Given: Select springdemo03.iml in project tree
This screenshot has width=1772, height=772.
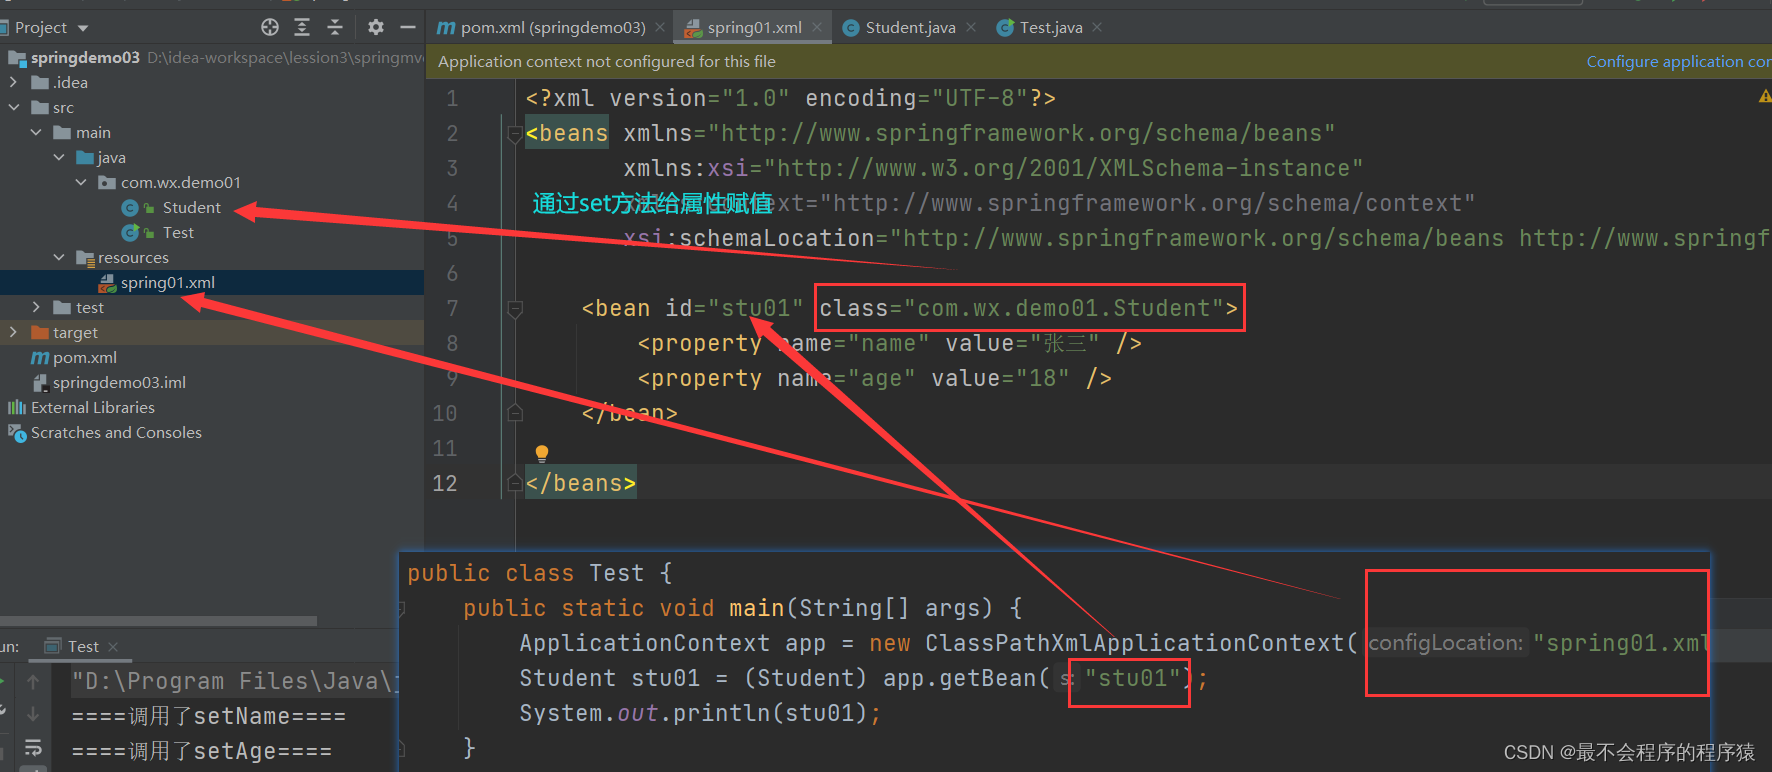Looking at the screenshot, I should [x=119, y=383].
